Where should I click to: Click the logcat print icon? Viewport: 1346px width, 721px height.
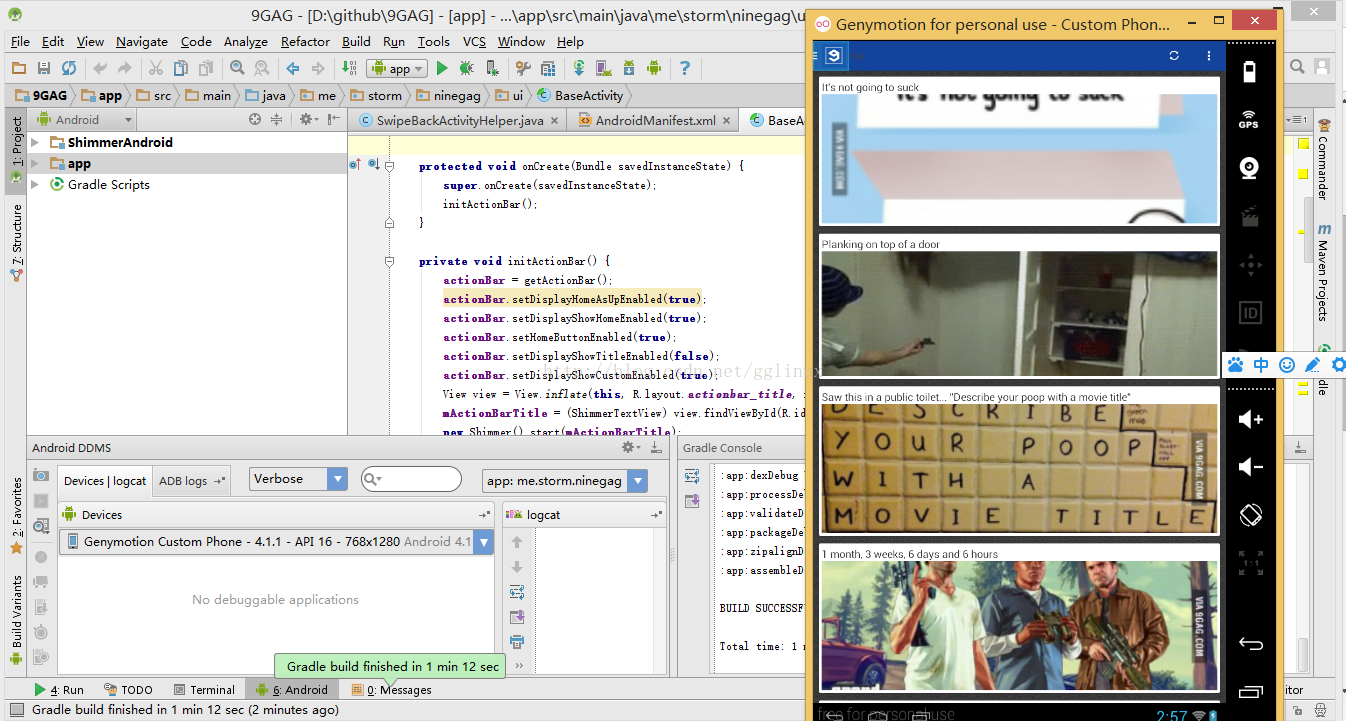pos(517,641)
